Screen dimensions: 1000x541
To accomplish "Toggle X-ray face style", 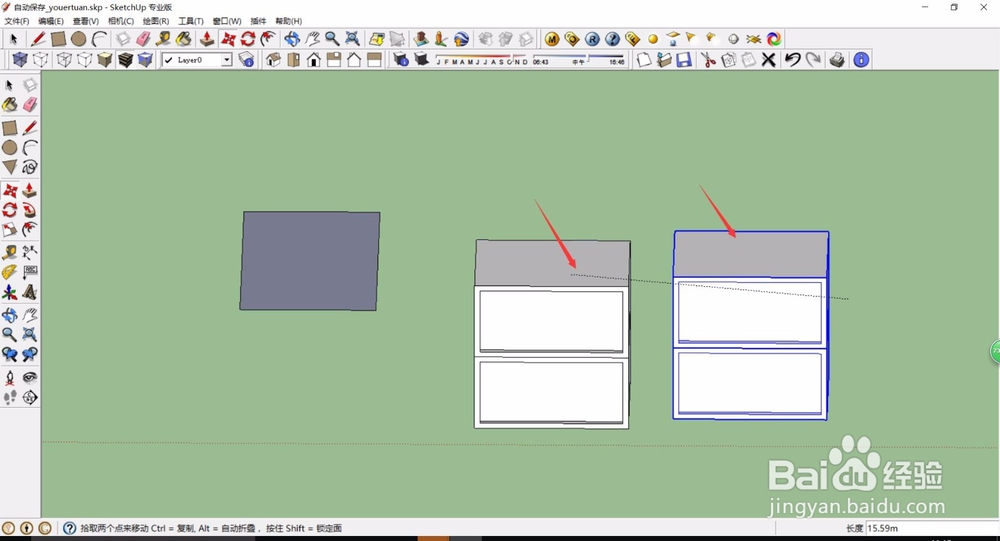I will tap(20, 60).
